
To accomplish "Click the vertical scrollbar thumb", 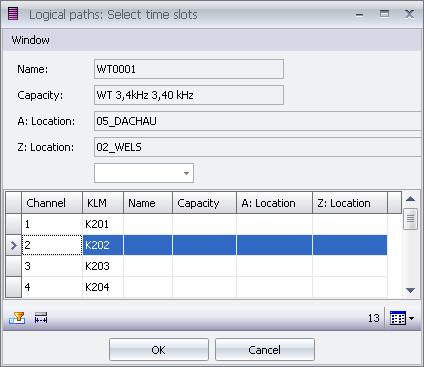I will click(410, 219).
